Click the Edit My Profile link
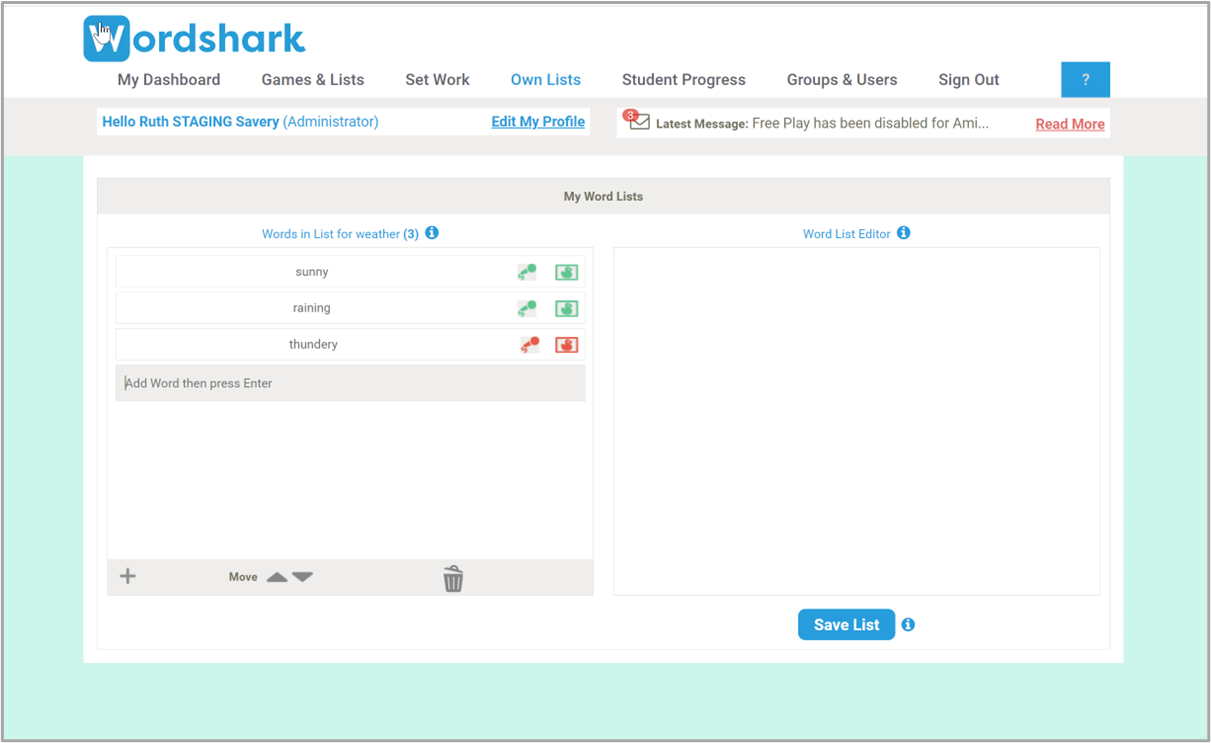 click(x=538, y=121)
